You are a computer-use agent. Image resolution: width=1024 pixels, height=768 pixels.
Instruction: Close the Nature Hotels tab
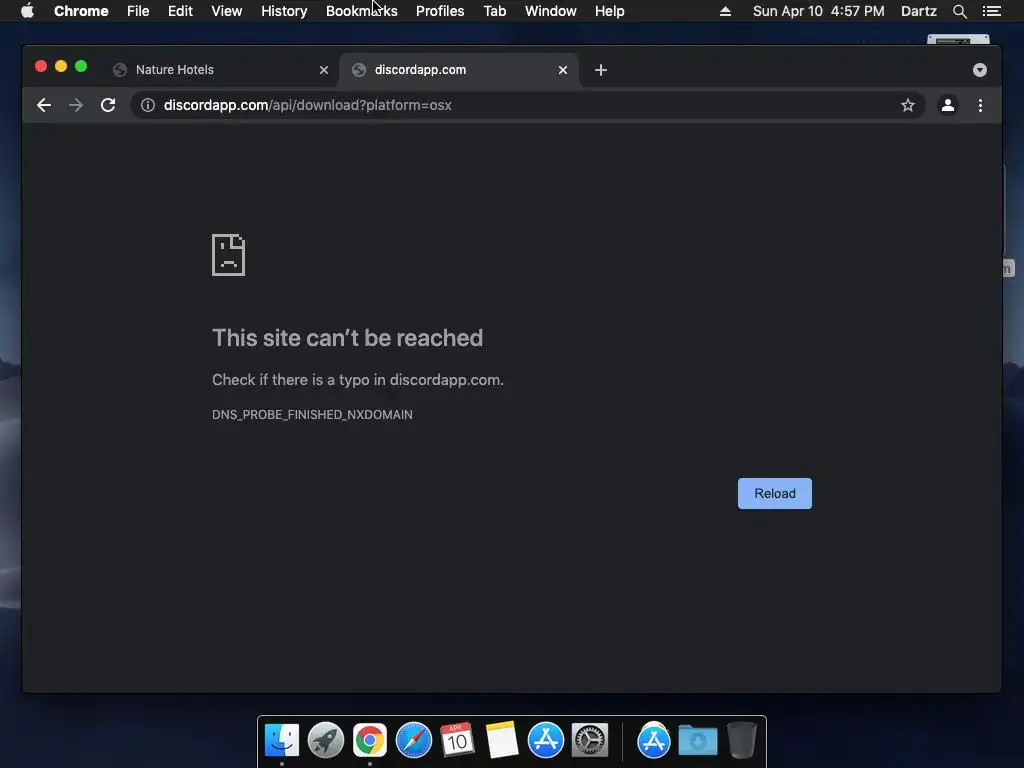pos(324,70)
